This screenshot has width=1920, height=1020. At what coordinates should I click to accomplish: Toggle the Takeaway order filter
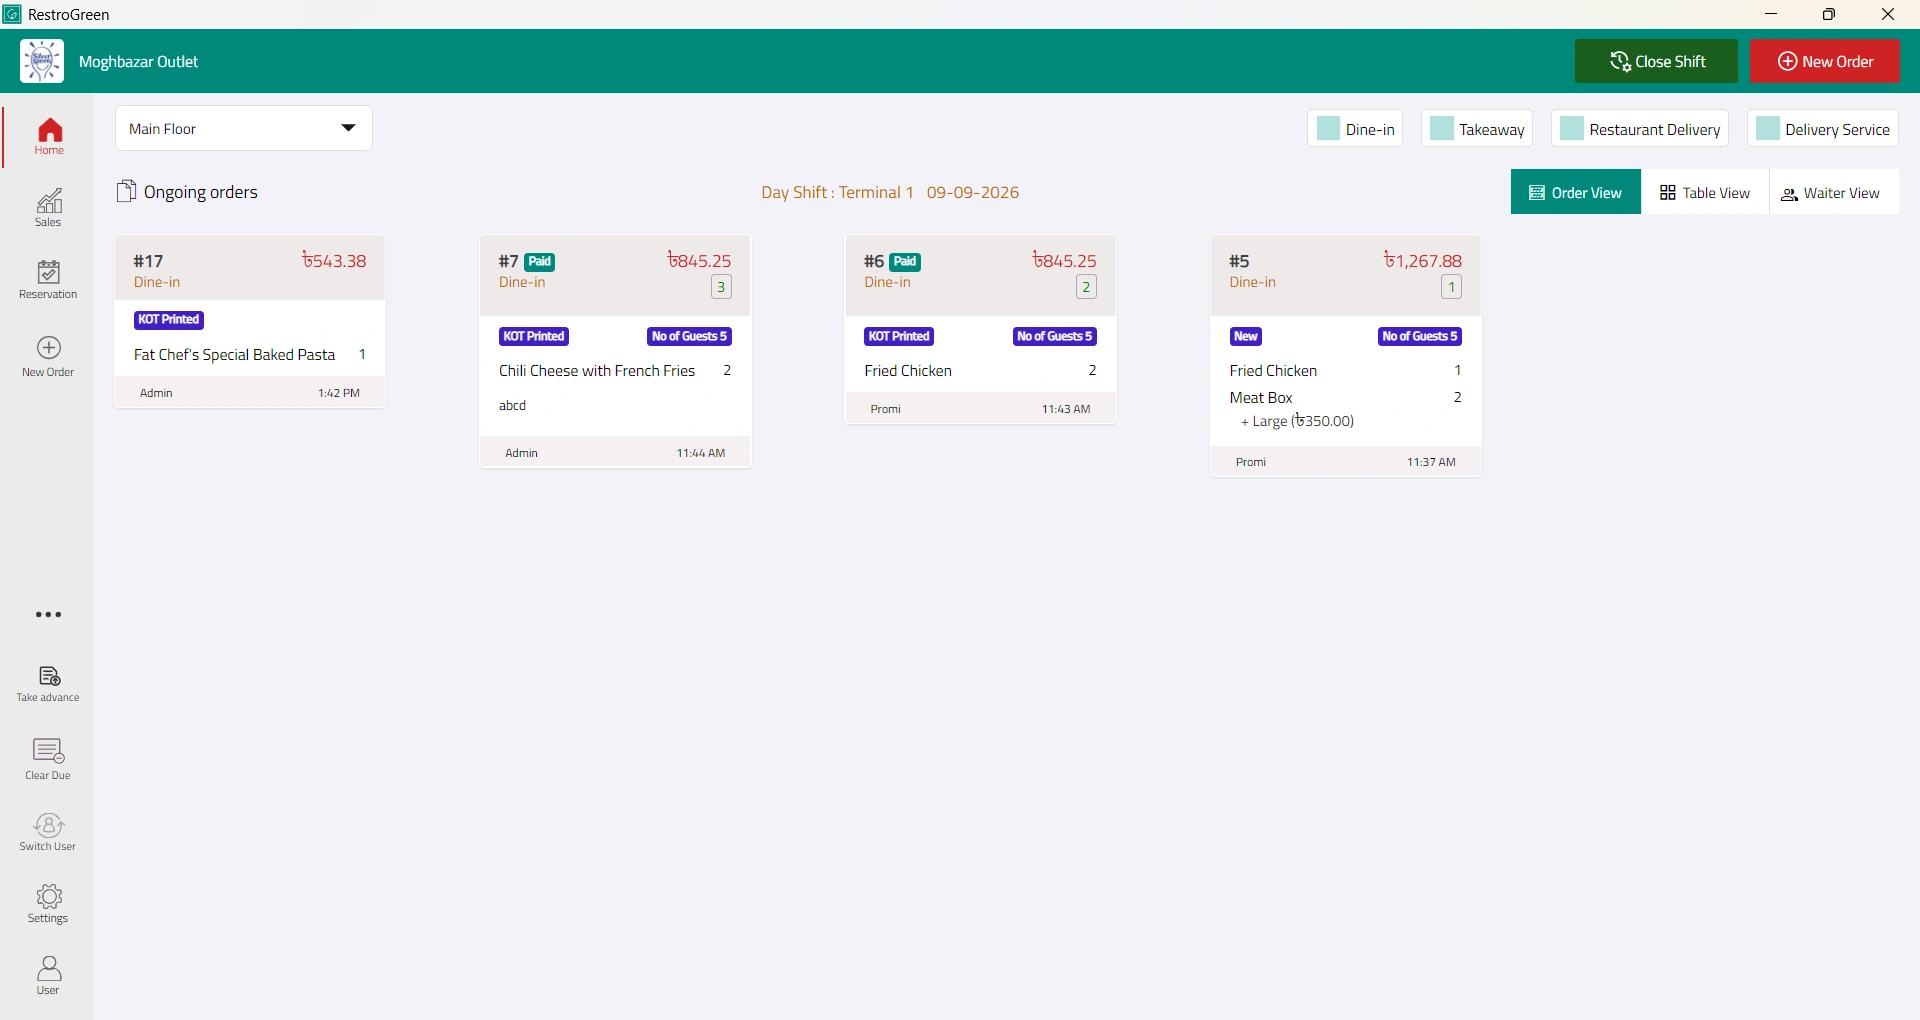(x=1477, y=129)
